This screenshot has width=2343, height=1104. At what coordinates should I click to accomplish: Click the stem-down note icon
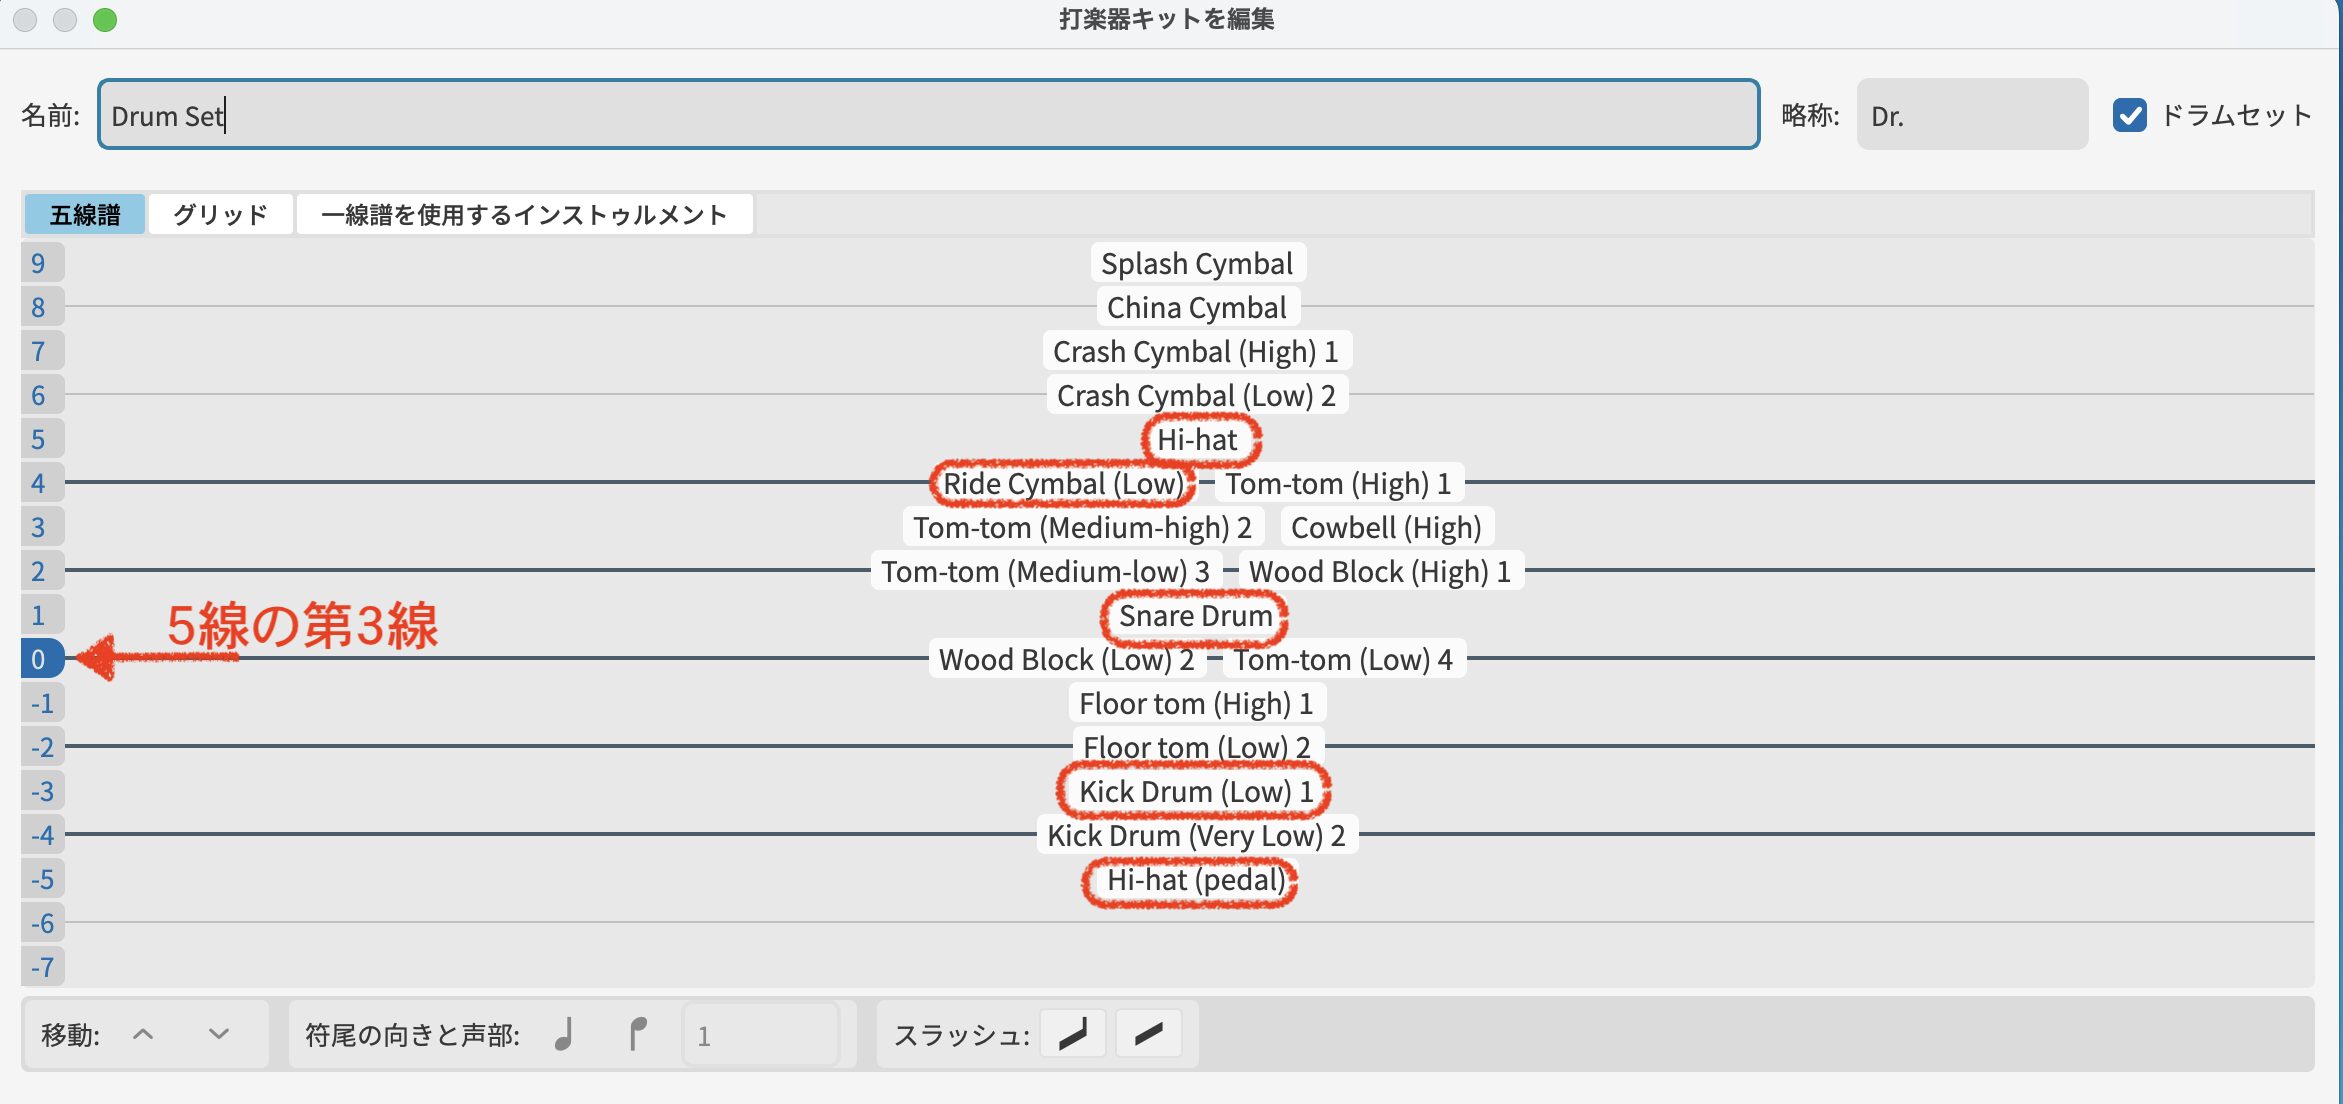point(637,1034)
